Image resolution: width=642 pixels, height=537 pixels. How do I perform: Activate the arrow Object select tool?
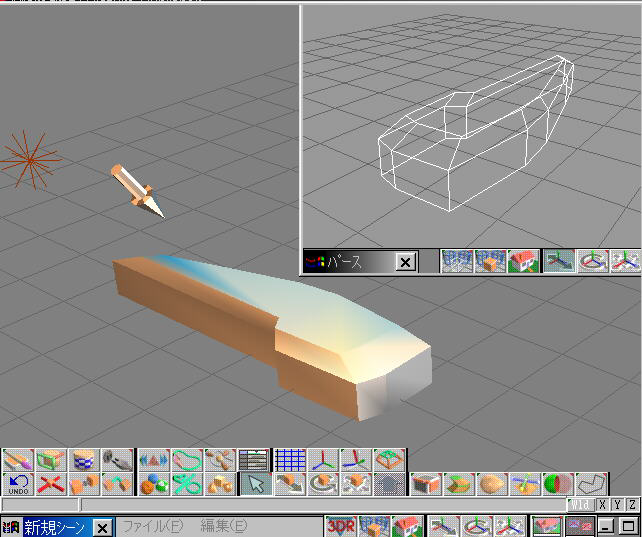(255, 484)
